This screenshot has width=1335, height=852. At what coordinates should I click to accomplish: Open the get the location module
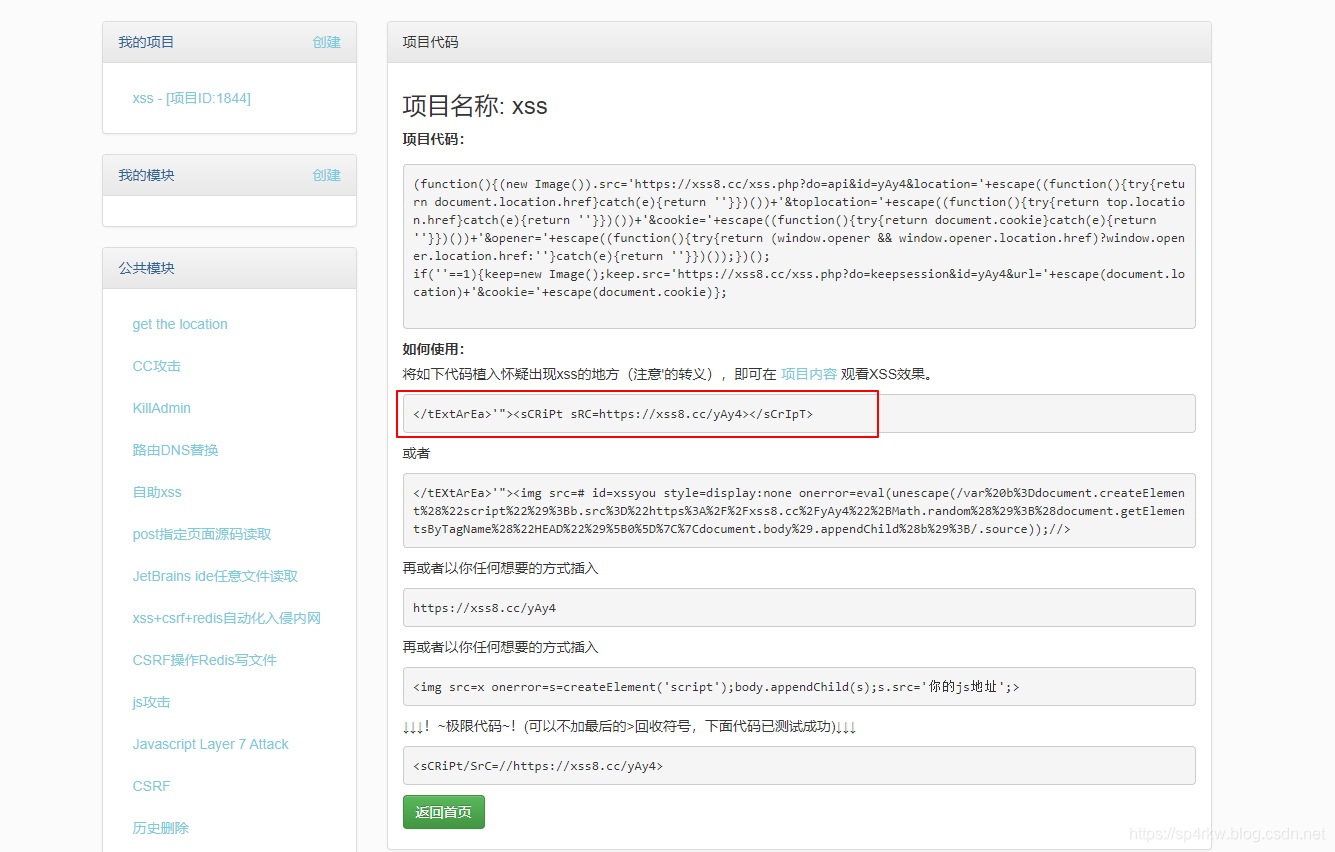(180, 324)
